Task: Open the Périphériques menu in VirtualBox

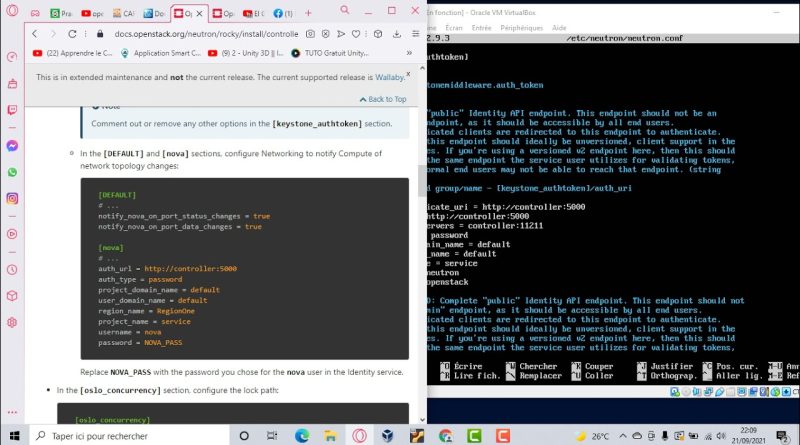Action: 521,28
